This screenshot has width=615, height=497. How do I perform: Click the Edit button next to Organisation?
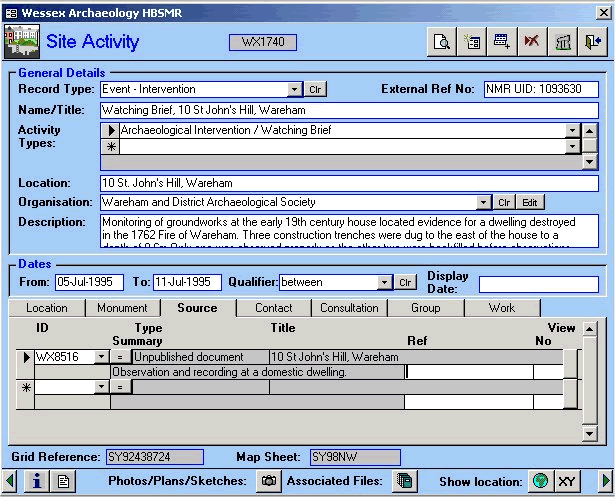[530, 202]
